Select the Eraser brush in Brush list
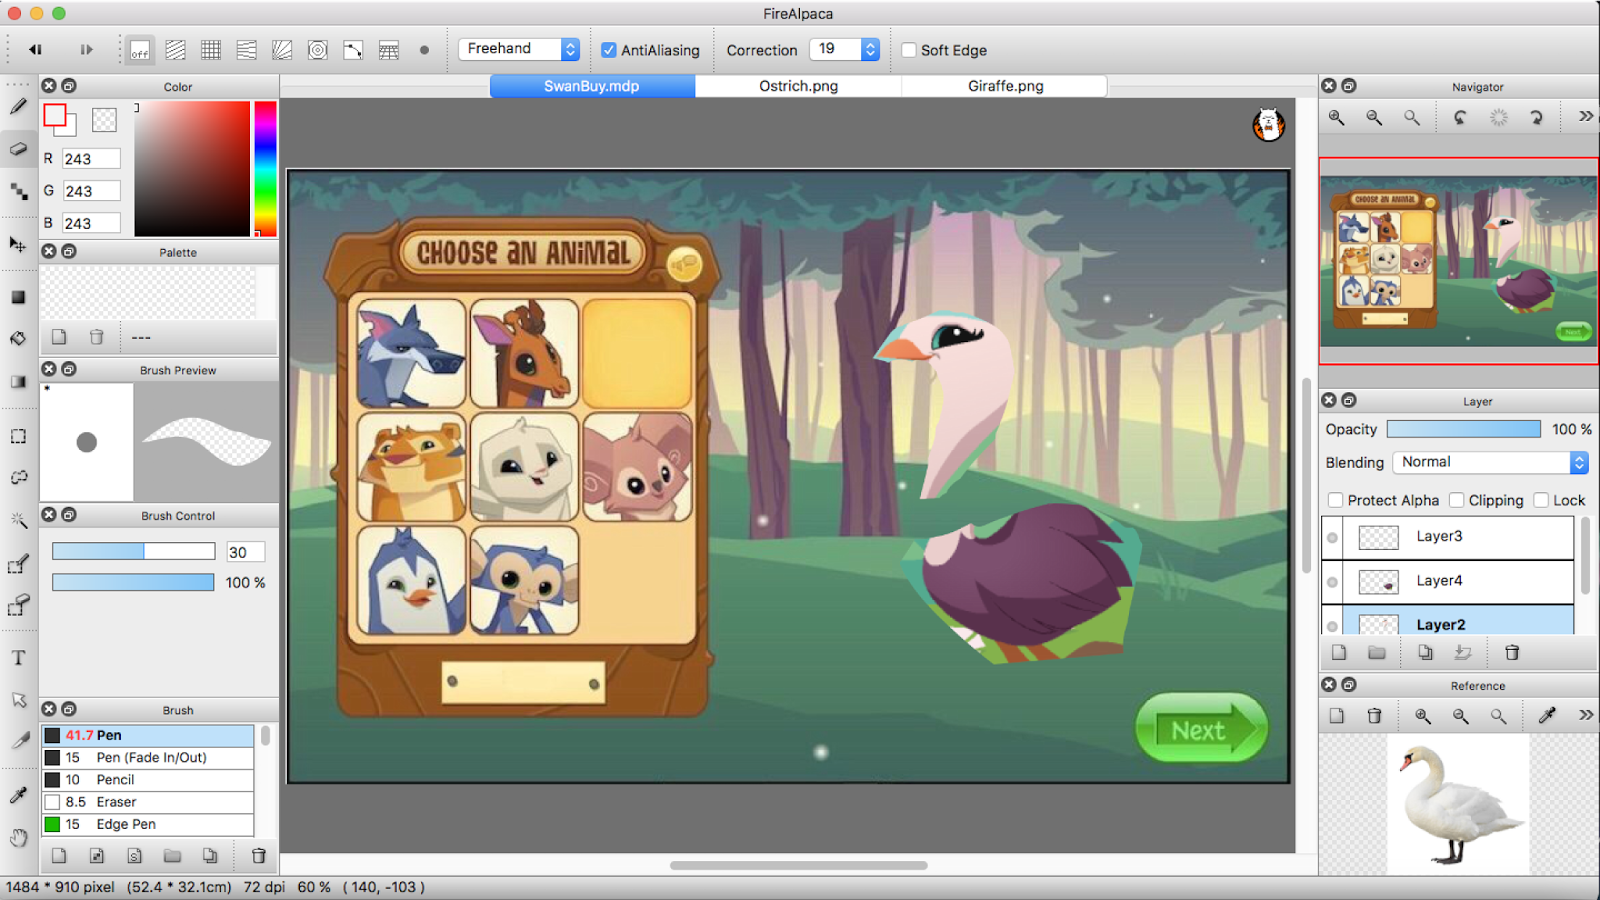The image size is (1600, 900). pos(148,802)
